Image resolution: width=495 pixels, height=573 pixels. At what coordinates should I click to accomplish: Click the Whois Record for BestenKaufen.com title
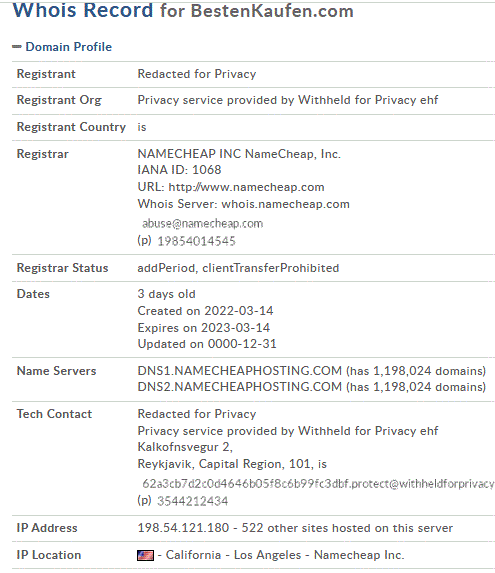[183, 10]
